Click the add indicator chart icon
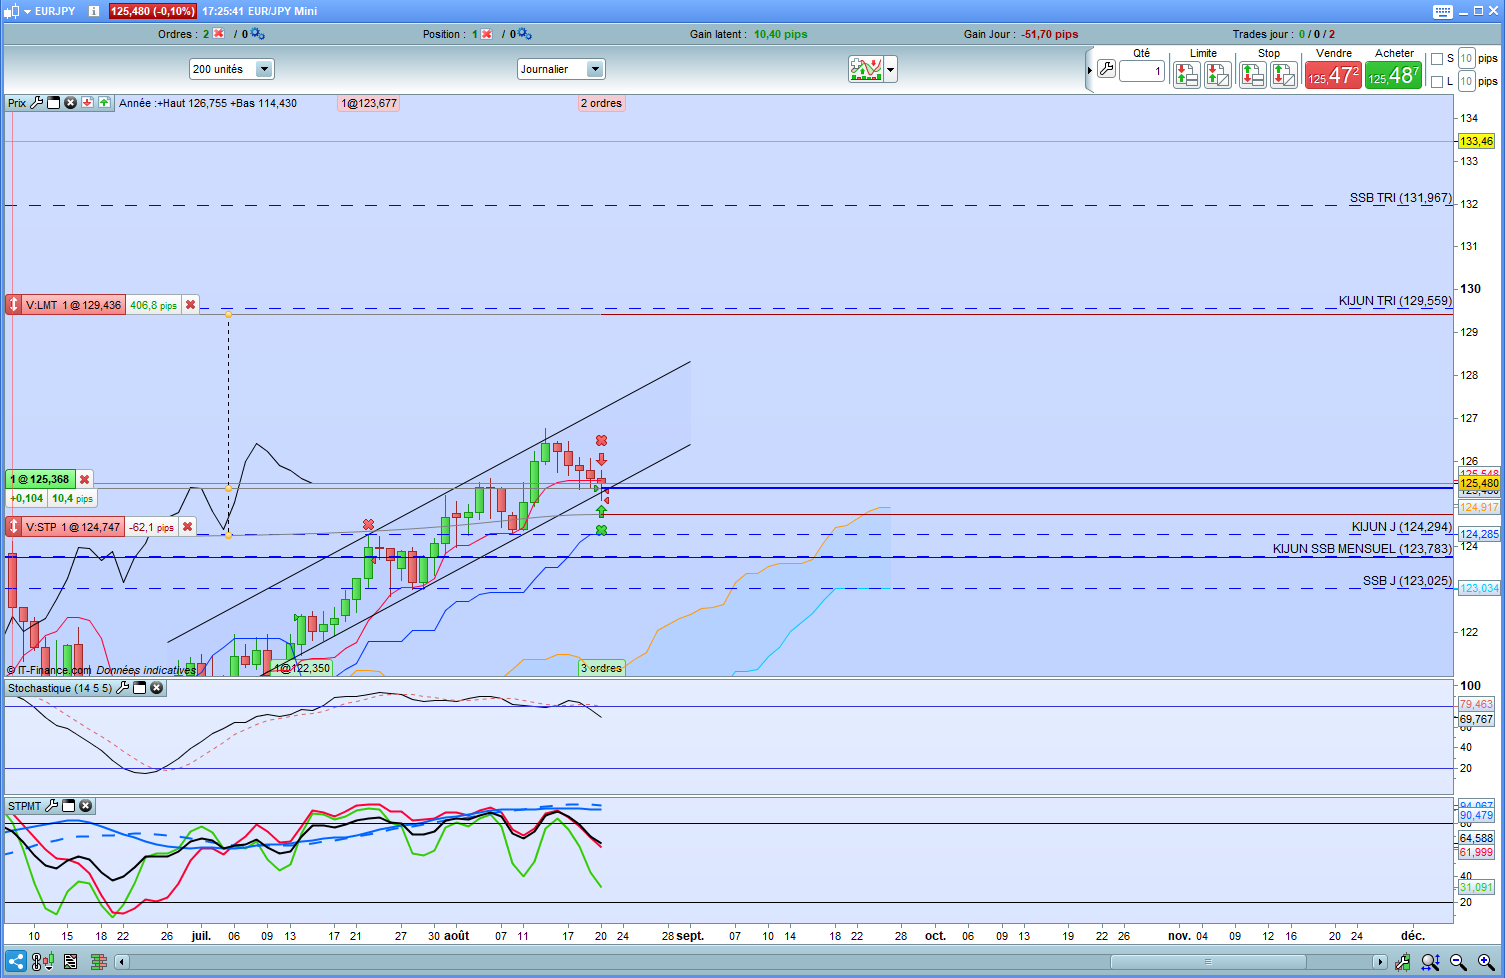Viewport: 1505px width, 978px height. pyautogui.click(x=865, y=69)
